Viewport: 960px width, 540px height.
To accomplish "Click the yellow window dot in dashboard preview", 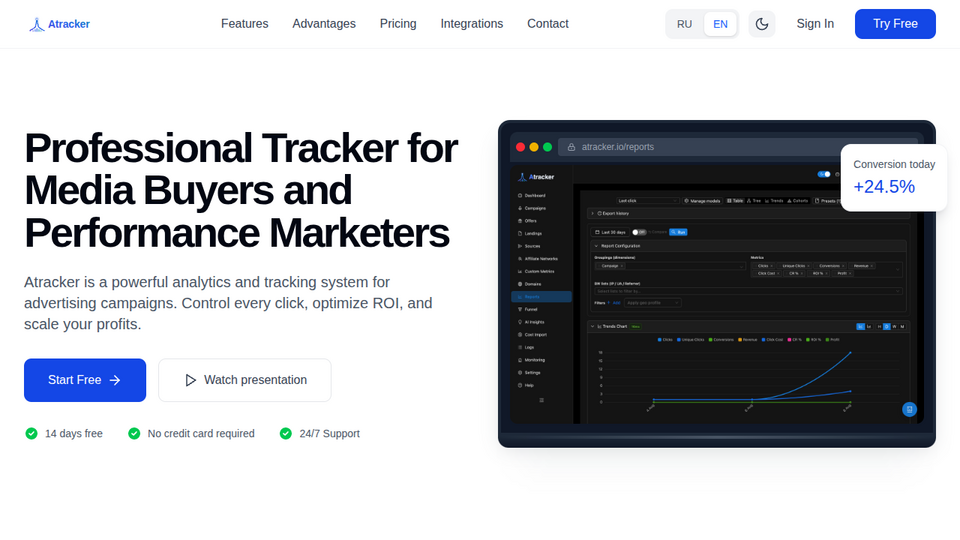I will click(x=534, y=147).
